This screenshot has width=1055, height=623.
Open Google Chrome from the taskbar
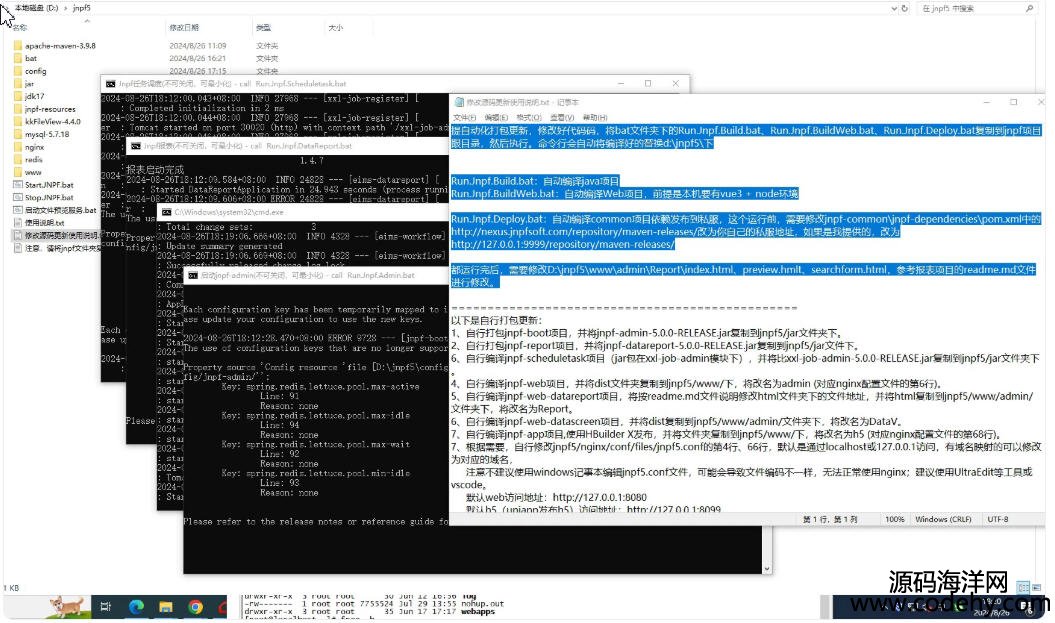(x=195, y=607)
